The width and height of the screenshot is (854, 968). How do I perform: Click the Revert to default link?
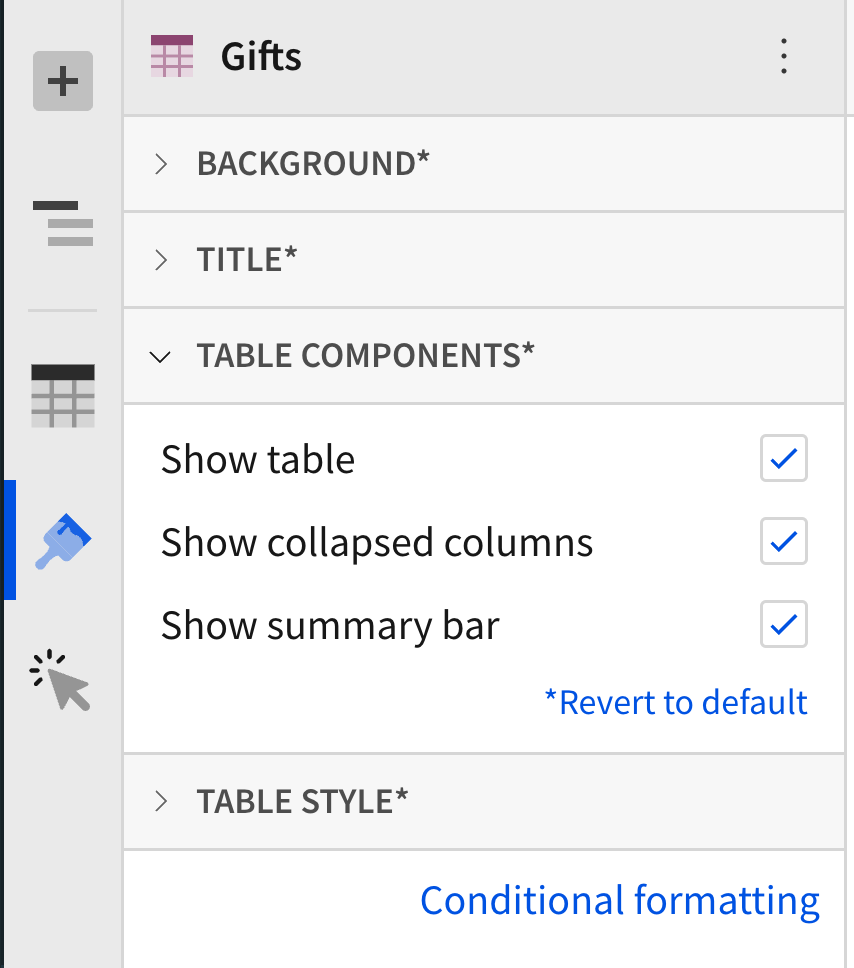coord(676,702)
